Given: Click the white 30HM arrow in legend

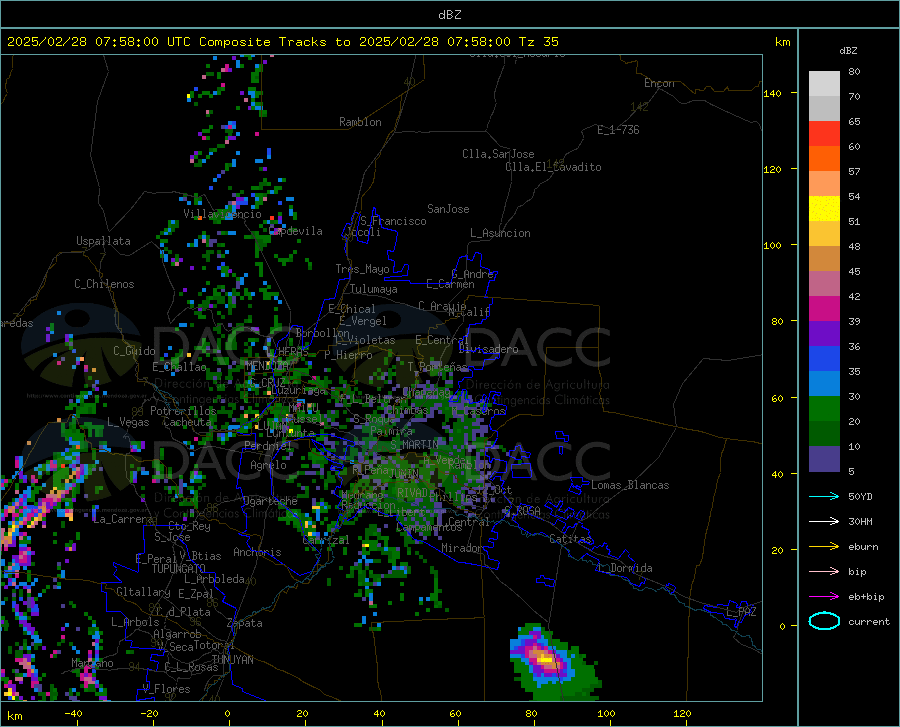Looking at the screenshot, I should [824, 522].
